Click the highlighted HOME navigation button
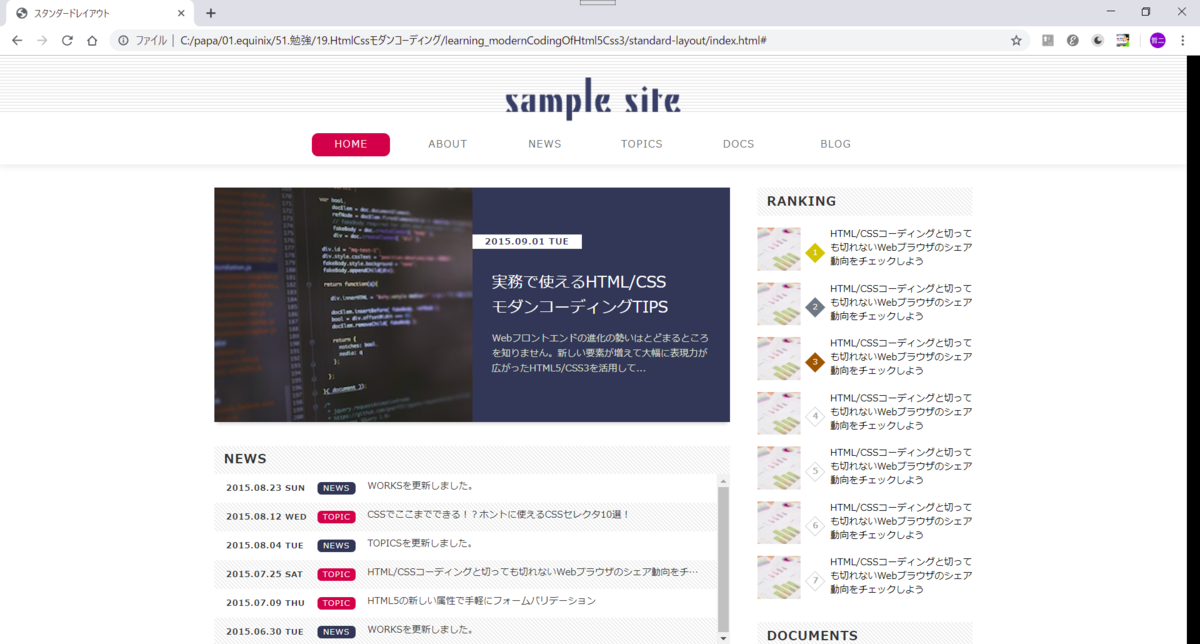This screenshot has width=1200, height=644. (350, 144)
